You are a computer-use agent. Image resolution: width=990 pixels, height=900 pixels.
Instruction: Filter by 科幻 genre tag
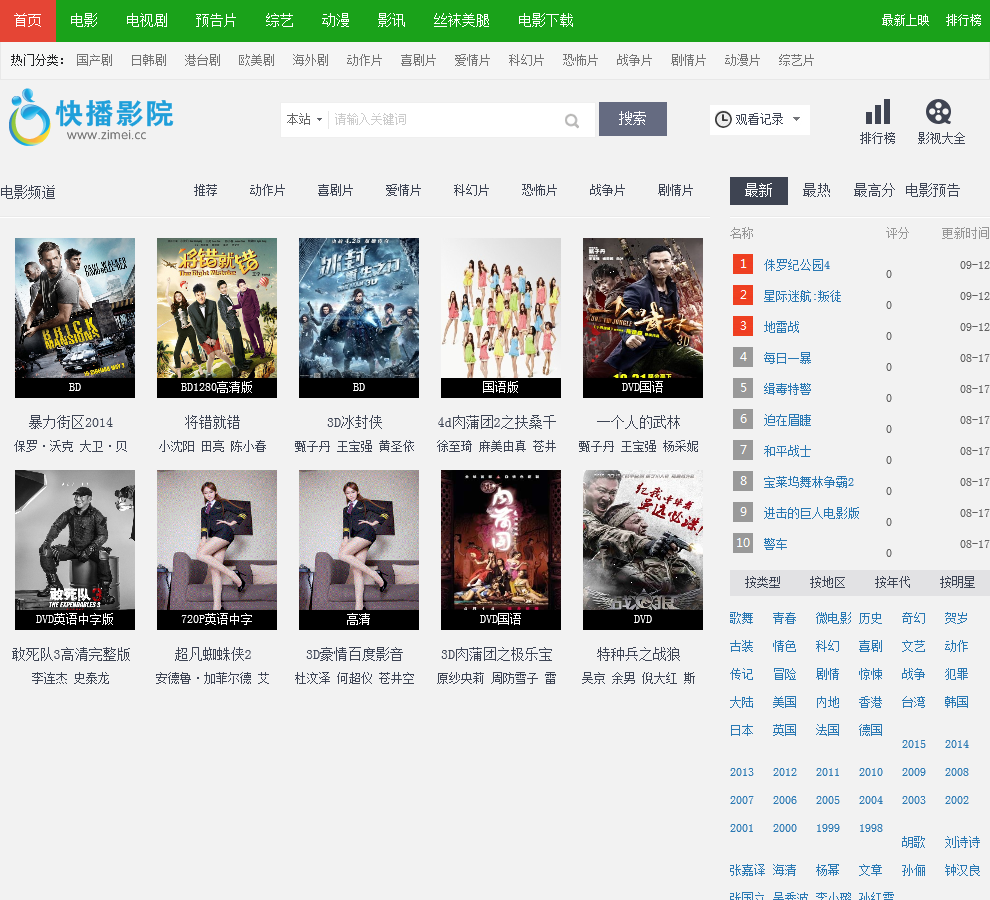coord(828,646)
